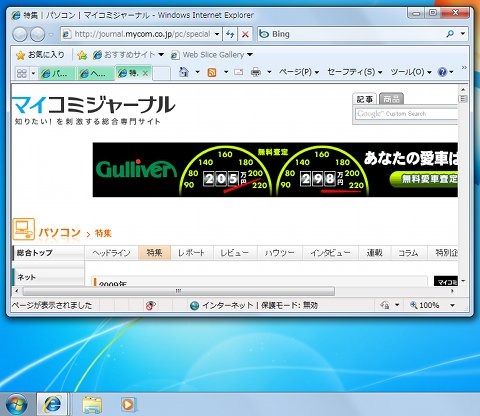Open the 連載 tab
480x416 pixels.
click(x=374, y=253)
